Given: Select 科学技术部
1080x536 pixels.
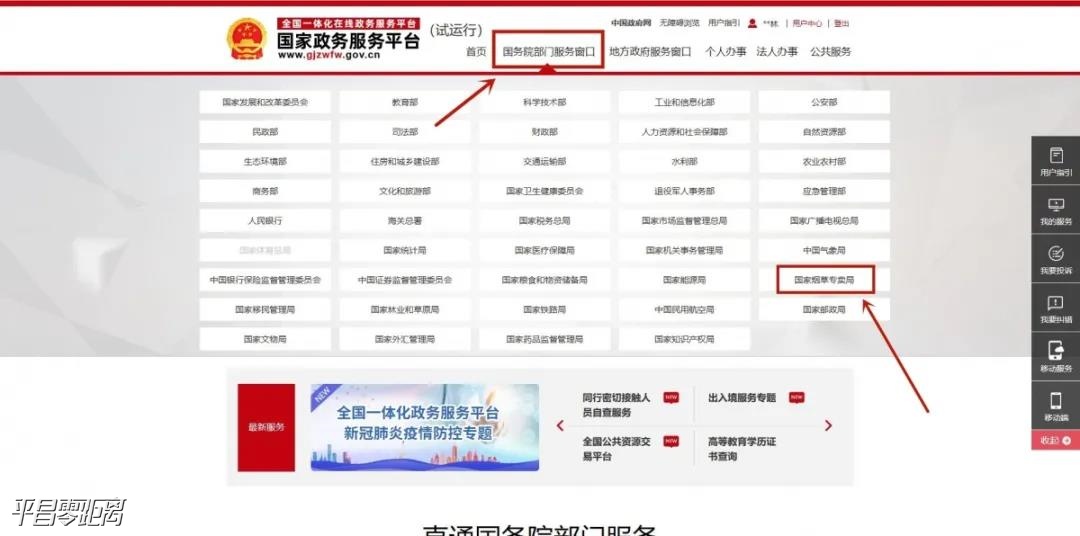Looking at the screenshot, I should (545, 102).
